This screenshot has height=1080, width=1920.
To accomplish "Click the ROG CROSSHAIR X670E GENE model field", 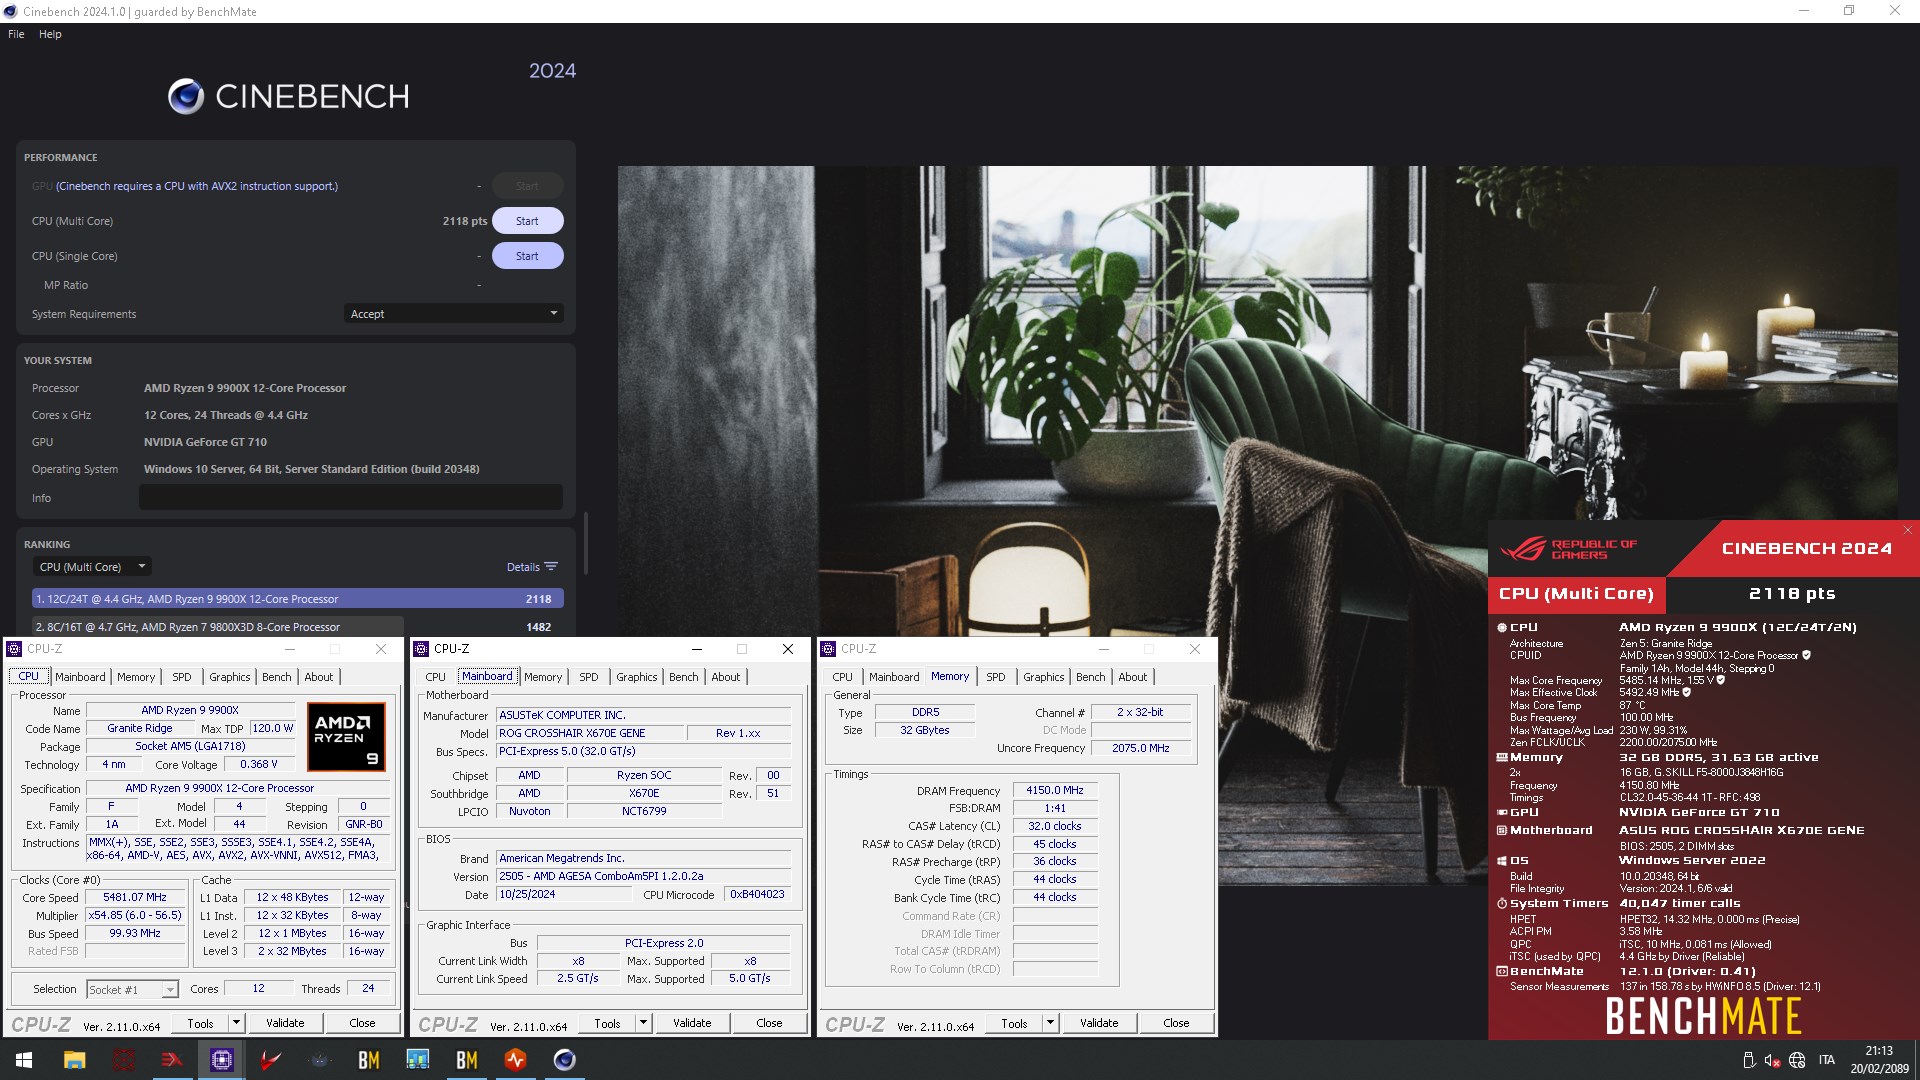I will pos(590,733).
